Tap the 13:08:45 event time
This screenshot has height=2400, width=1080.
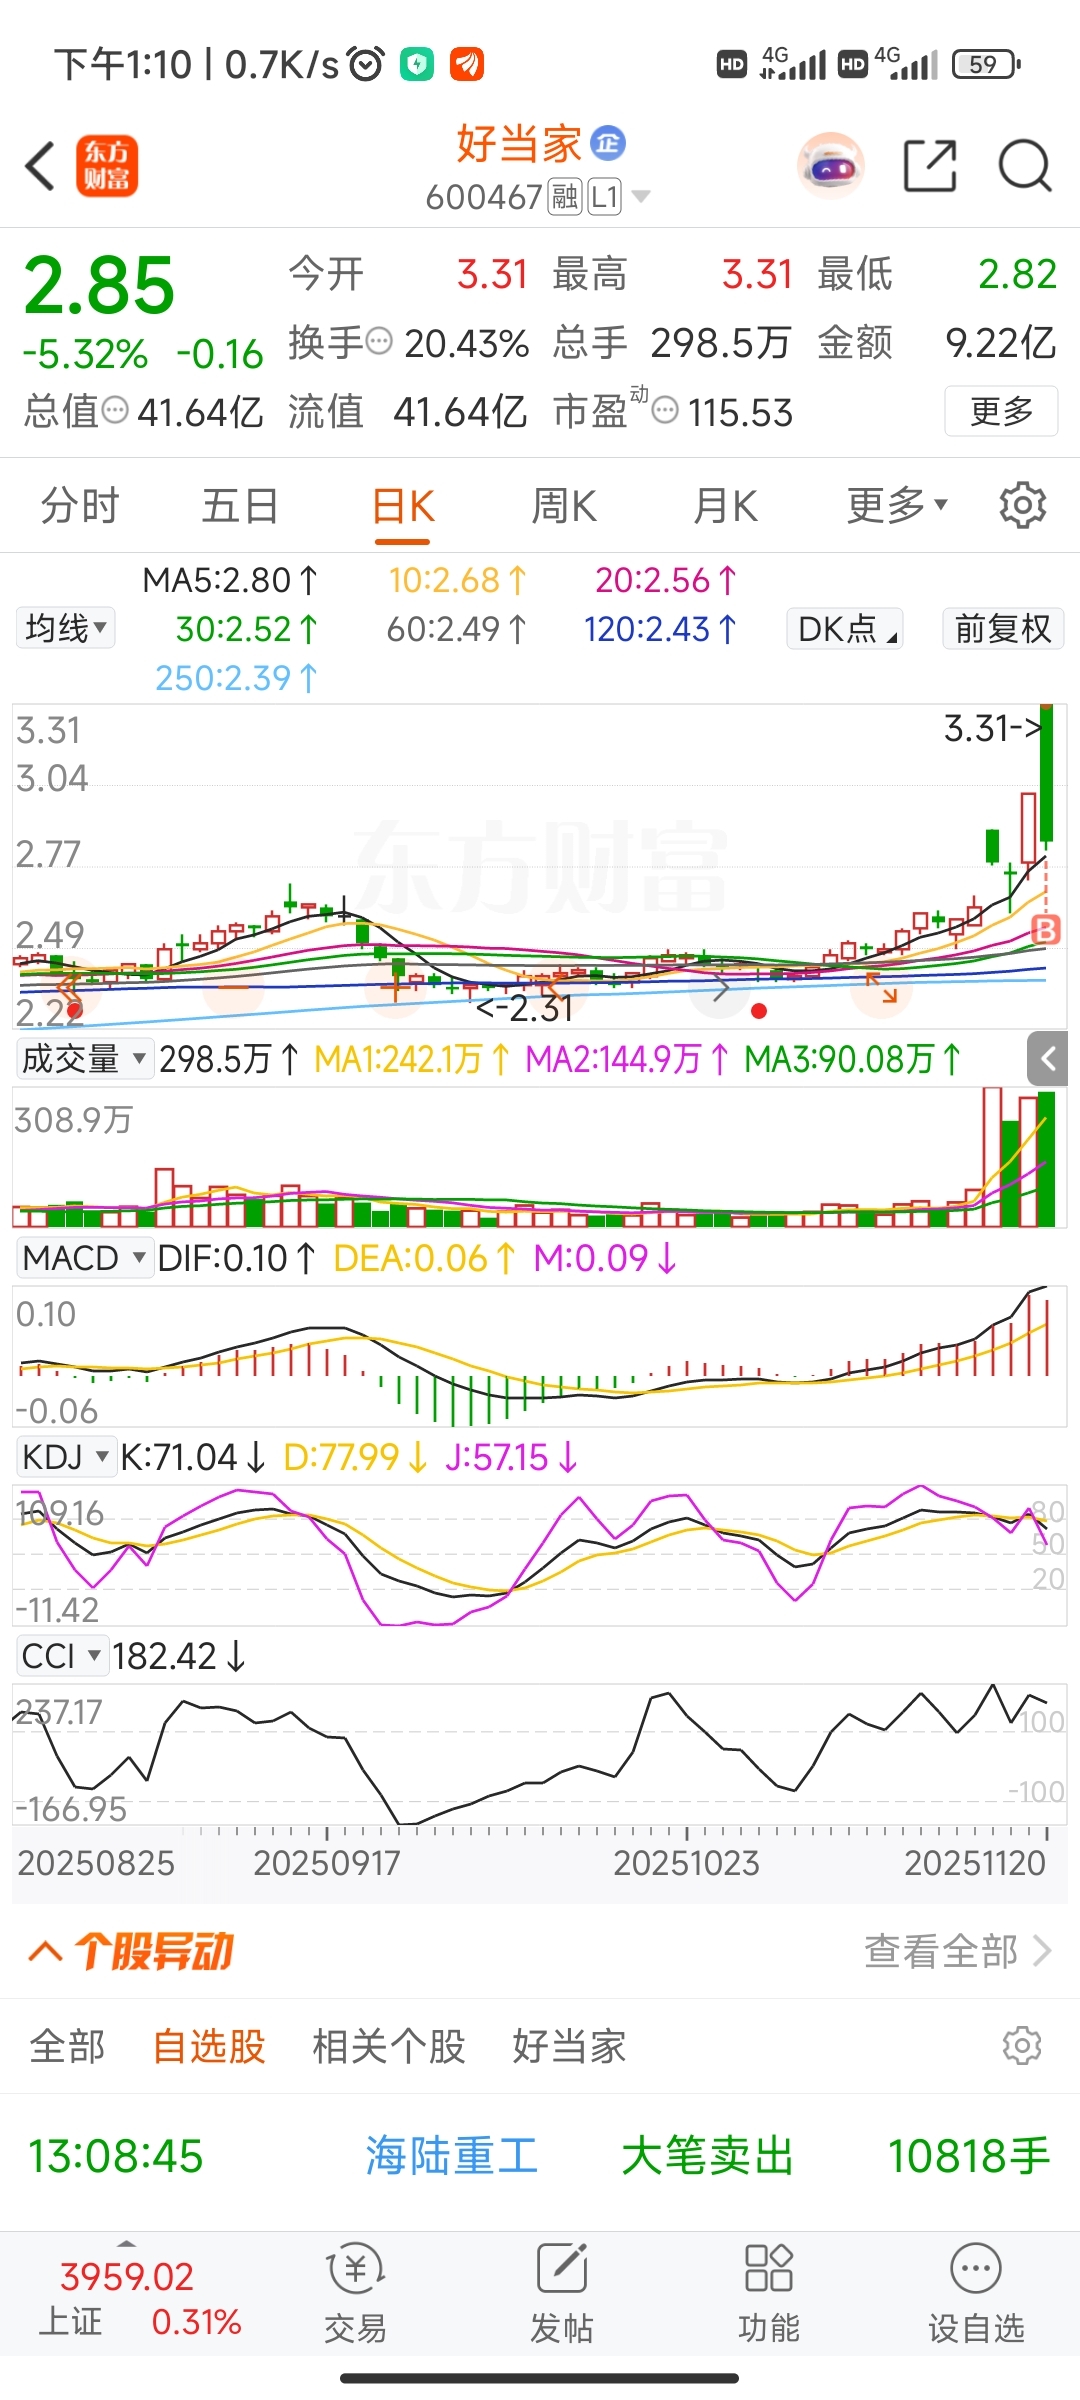point(116,2156)
